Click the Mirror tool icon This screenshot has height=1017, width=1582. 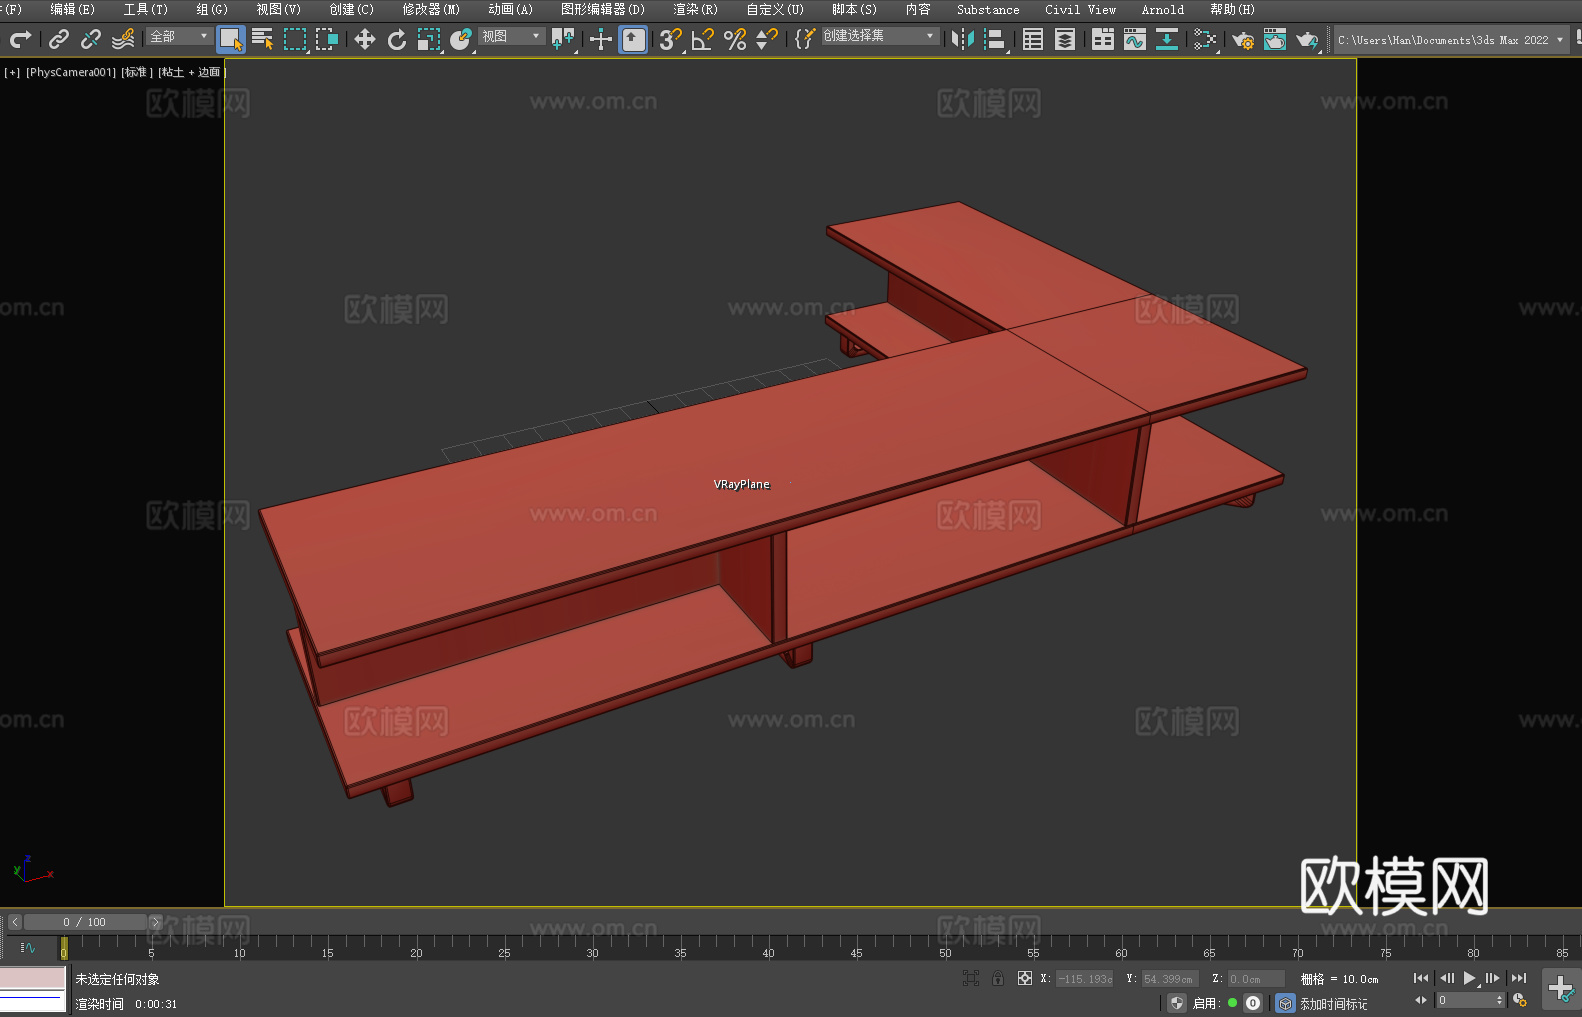[x=963, y=39]
